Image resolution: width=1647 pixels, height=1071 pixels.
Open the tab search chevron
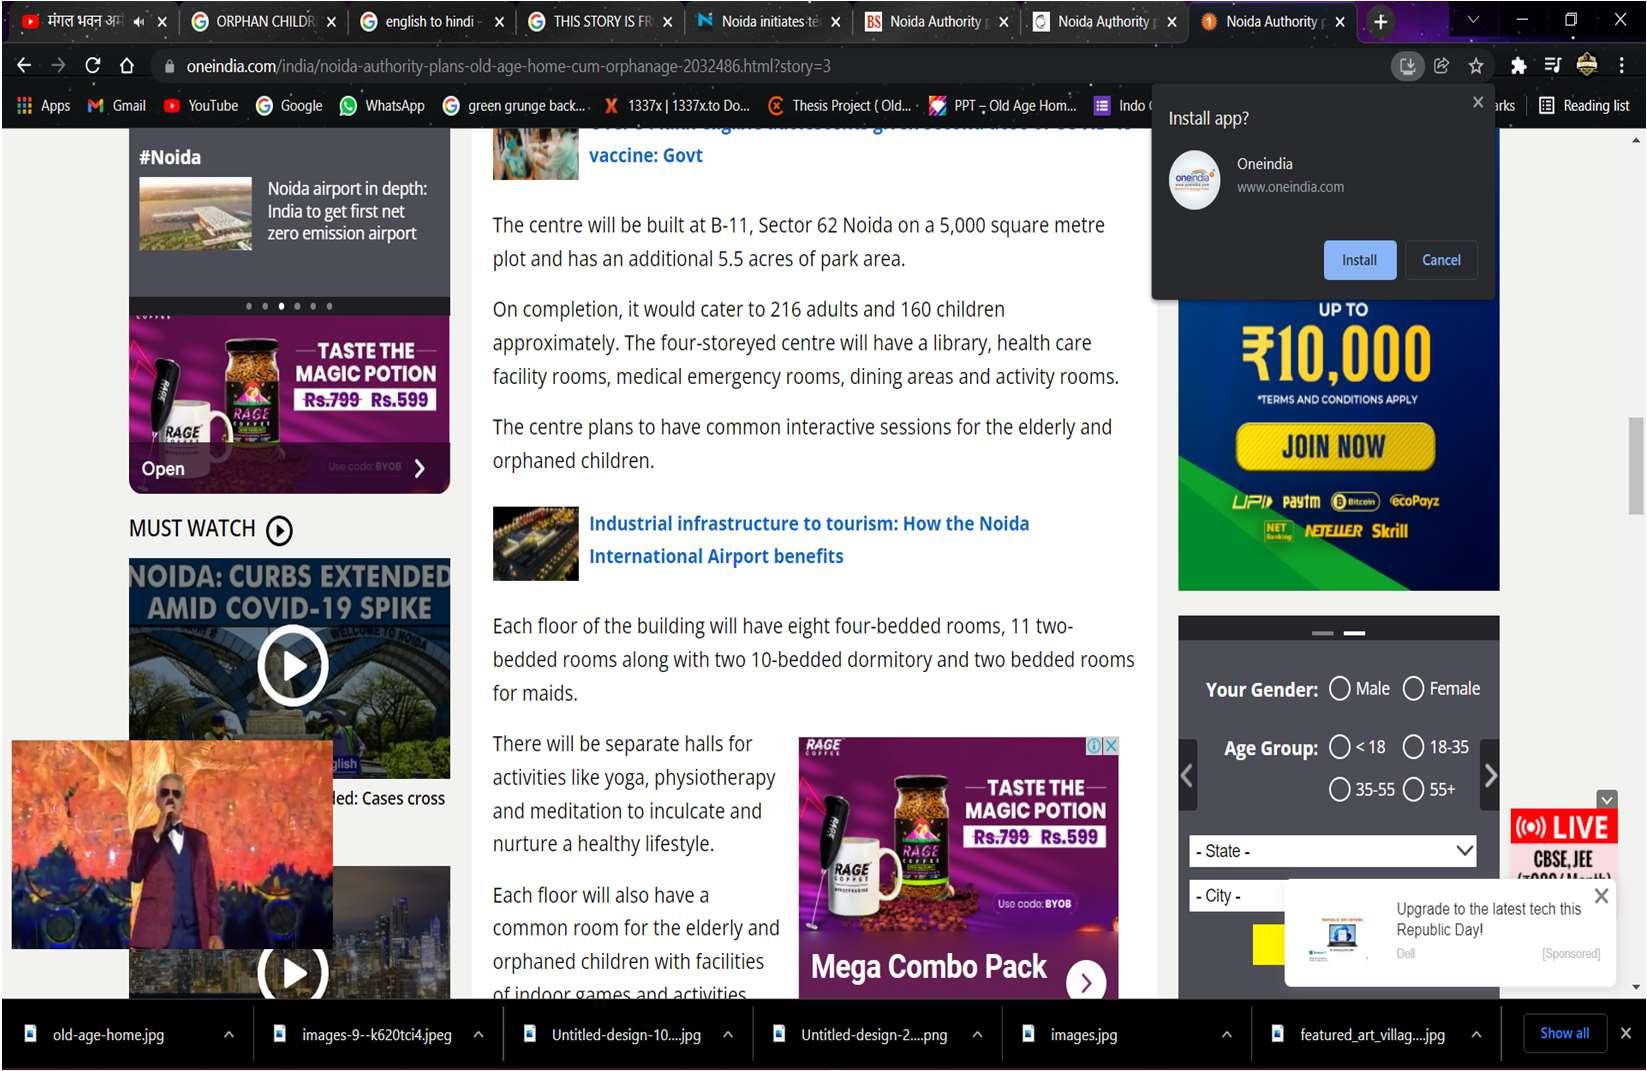point(1473,20)
